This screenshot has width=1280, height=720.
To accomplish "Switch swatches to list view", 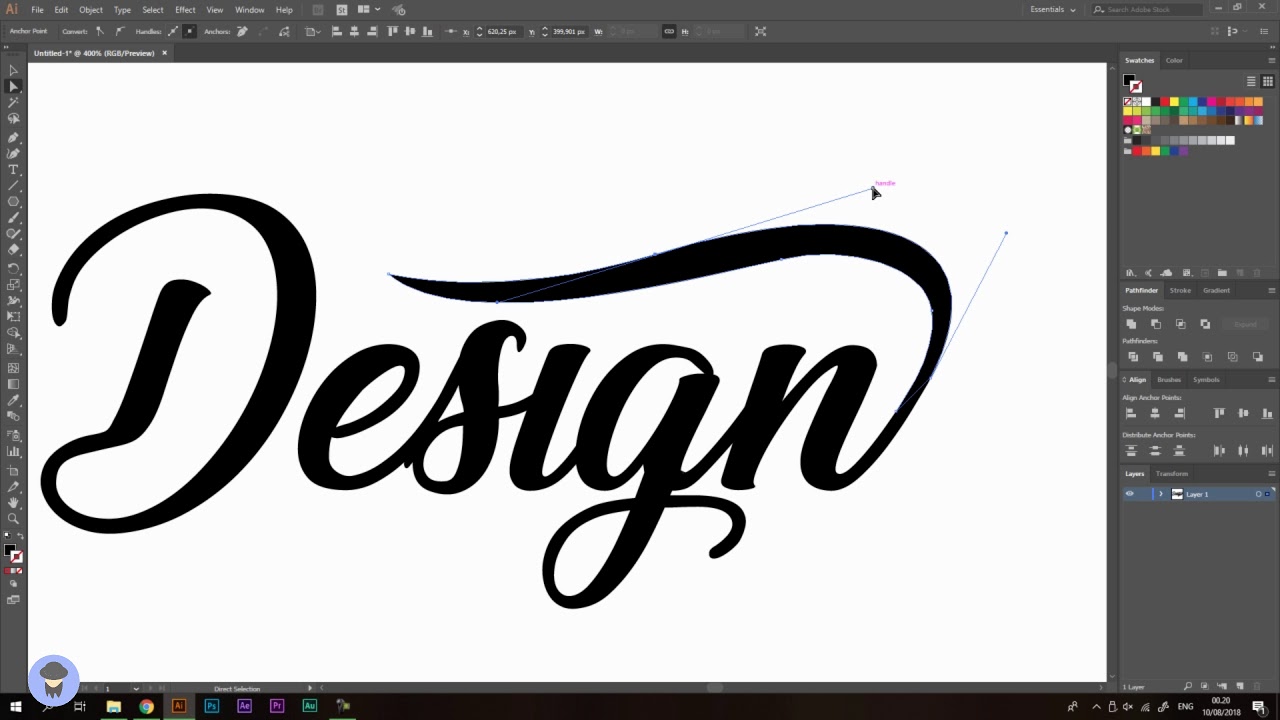I will (x=1251, y=81).
